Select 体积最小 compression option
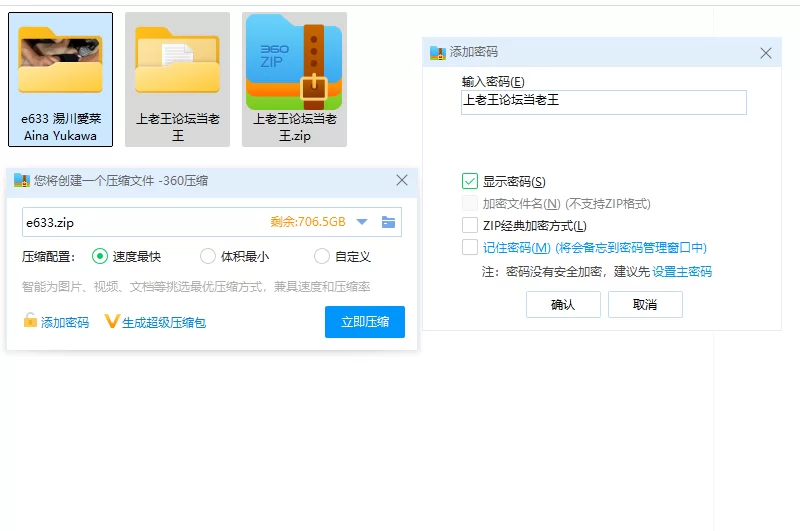This screenshot has width=800, height=531. tap(235, 256)
